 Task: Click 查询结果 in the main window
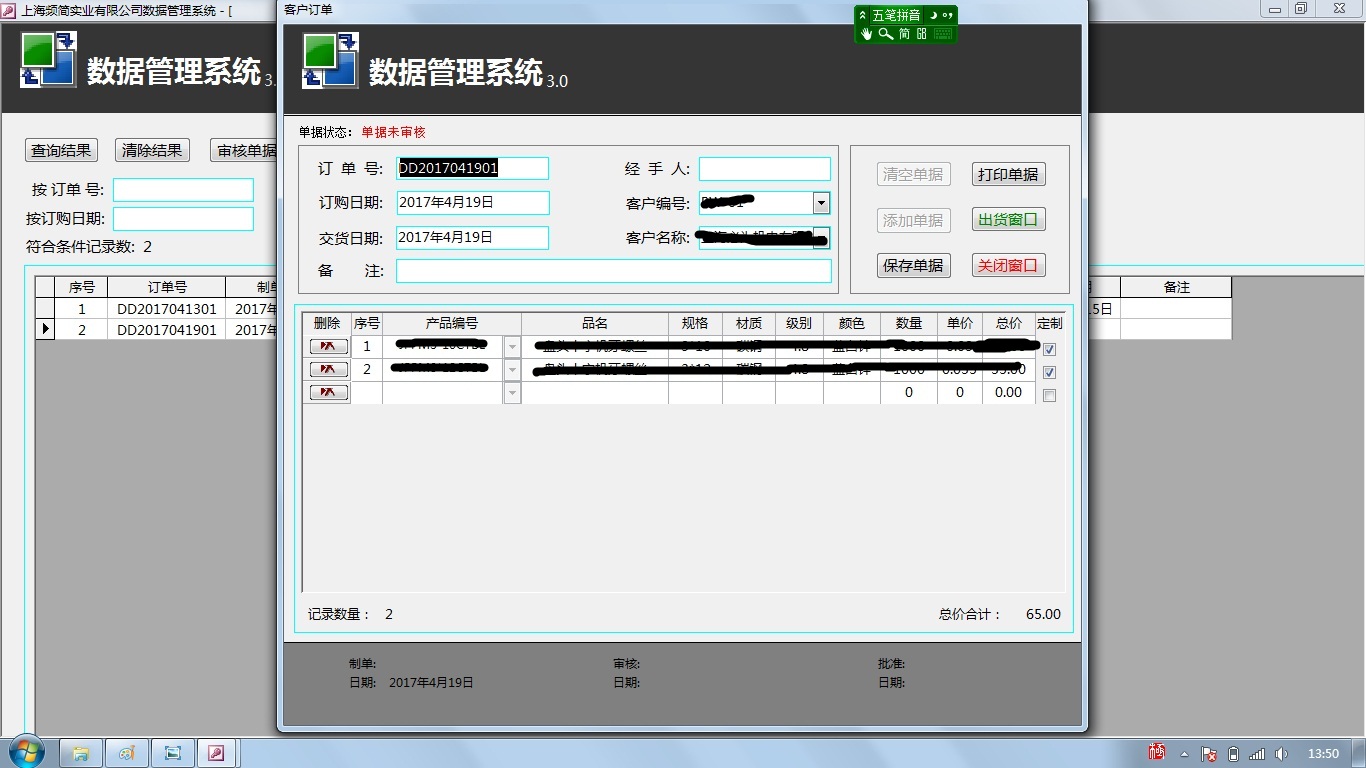61,150
